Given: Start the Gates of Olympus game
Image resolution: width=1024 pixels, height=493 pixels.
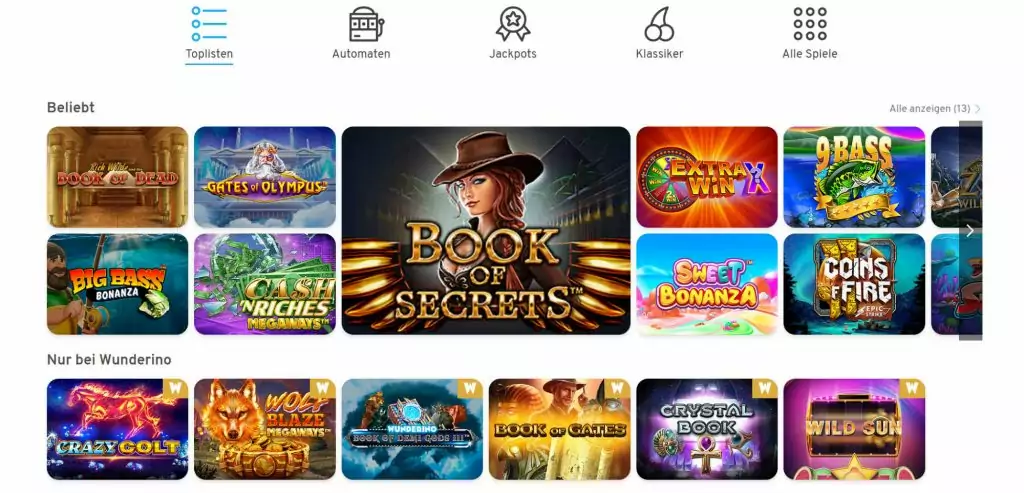Looking at the screenshot, I should click(264, 177).
